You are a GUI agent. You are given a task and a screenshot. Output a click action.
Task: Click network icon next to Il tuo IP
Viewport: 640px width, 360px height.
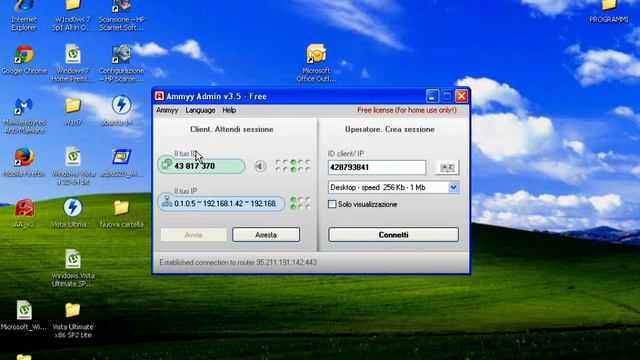tap(167, 202)
